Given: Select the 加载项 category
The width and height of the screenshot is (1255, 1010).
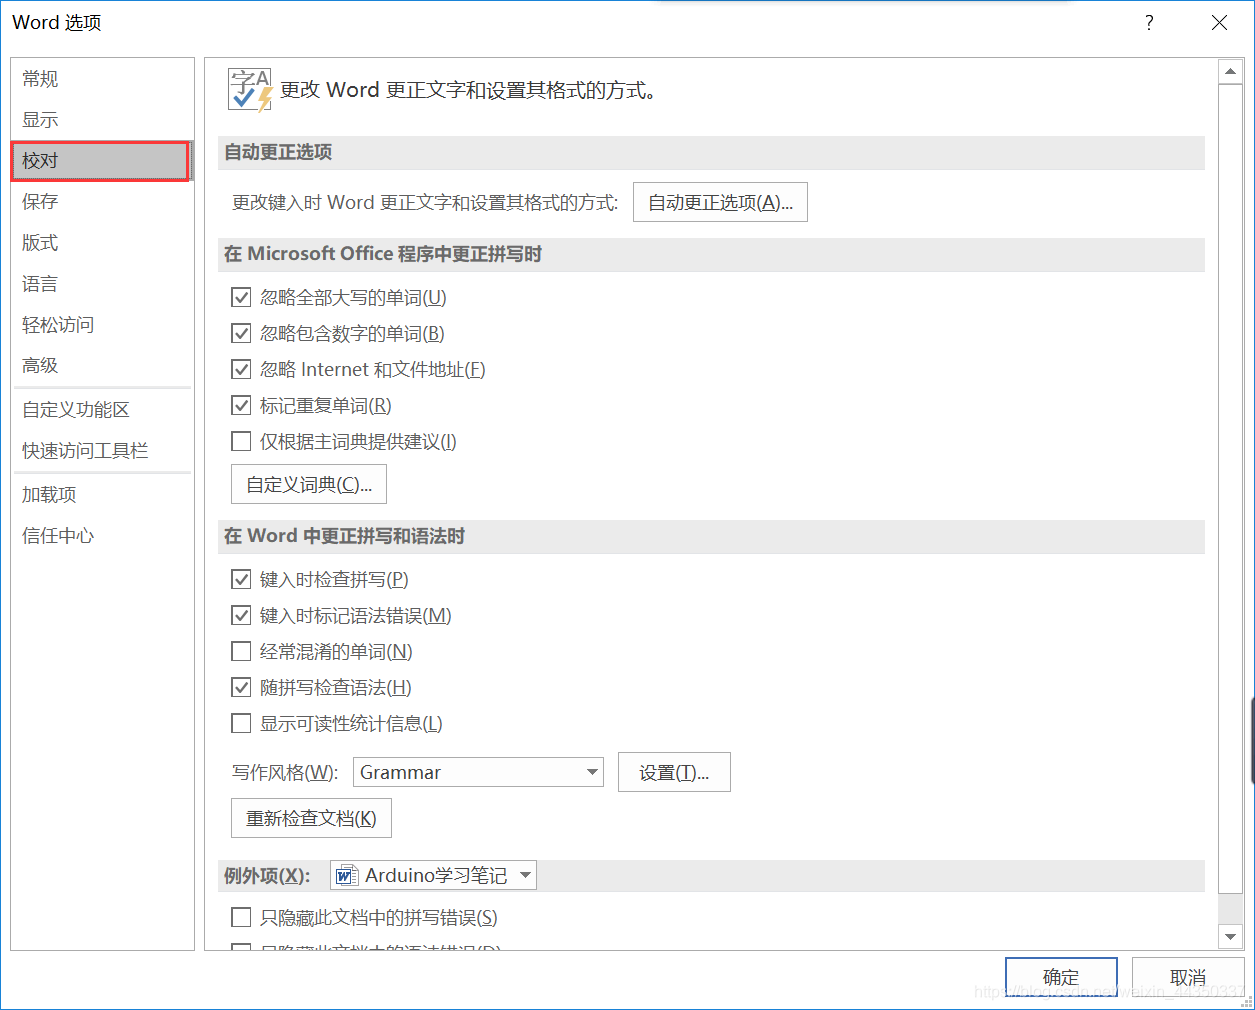Looking at the screenshot, I should [x=102, y=495].
